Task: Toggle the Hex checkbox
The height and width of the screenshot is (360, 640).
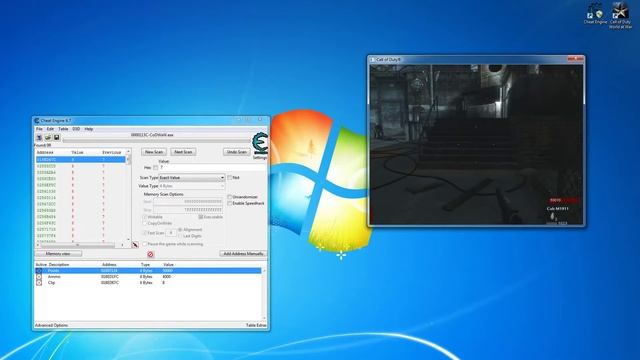Action: (156, 168)
